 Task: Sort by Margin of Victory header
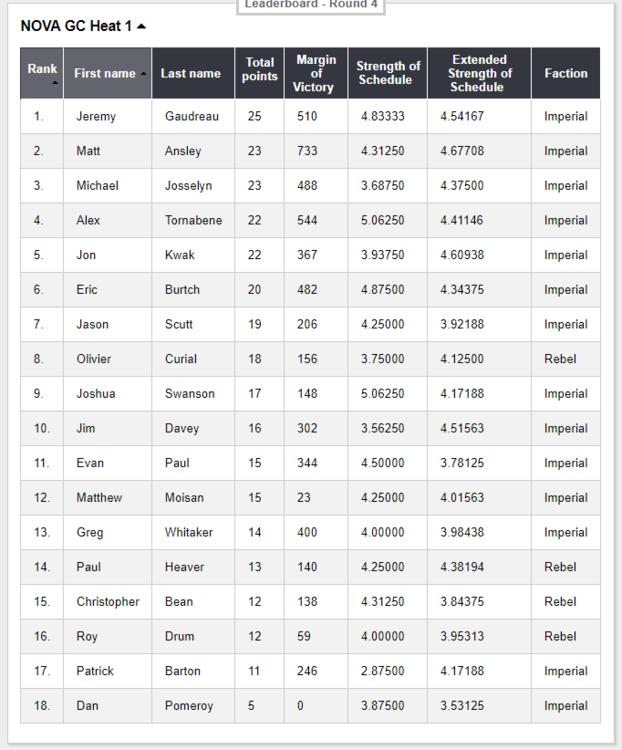(316, 73)
